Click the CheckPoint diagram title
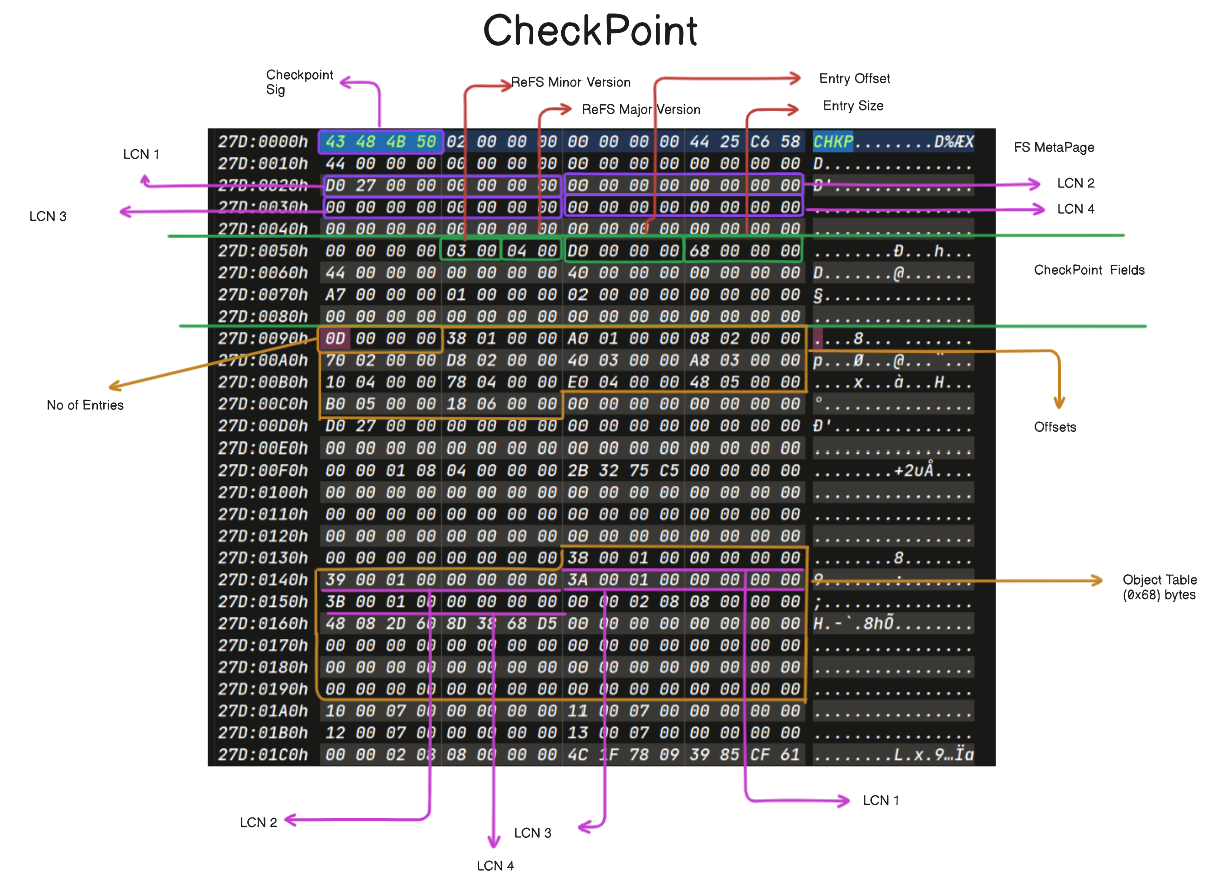Screen dimensions: 1212x880 point(590,31)
